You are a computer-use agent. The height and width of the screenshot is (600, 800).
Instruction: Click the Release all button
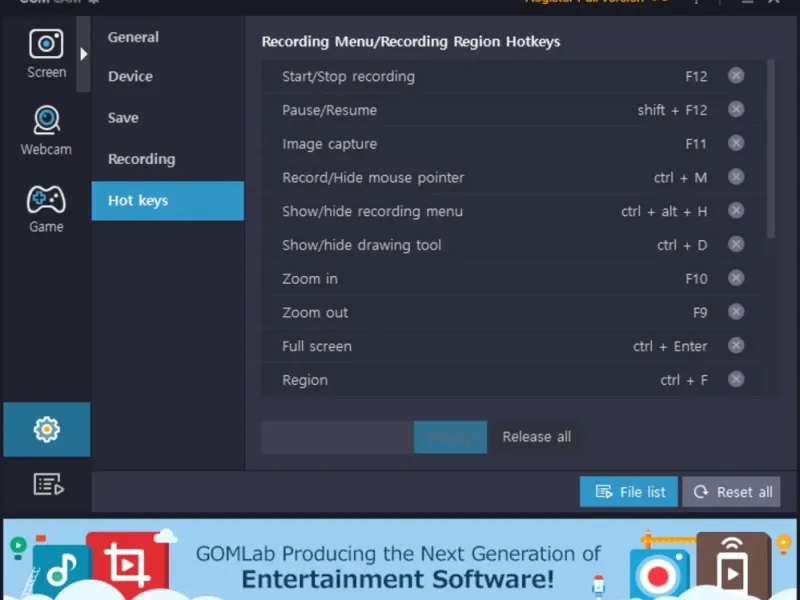536,437
